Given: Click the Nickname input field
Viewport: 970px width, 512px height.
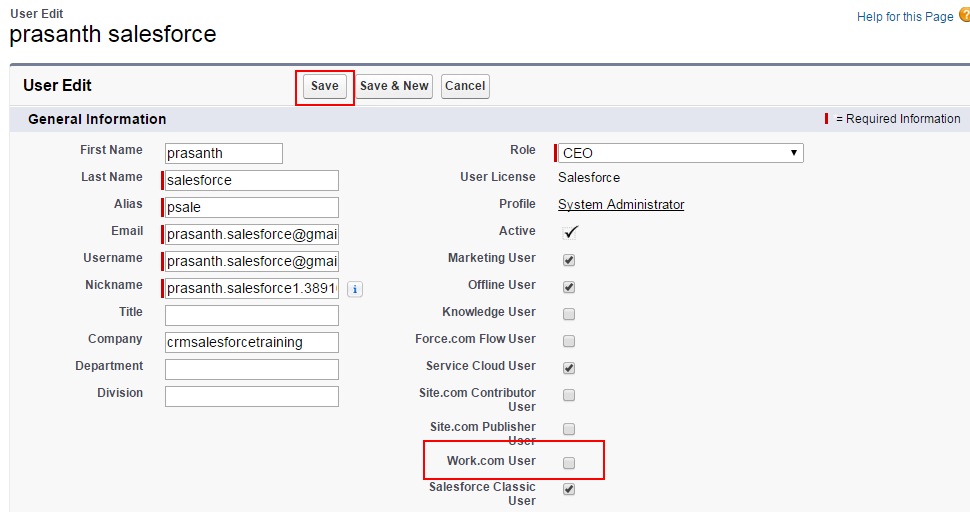Looking at the screenshot, I should pos(252,288).
